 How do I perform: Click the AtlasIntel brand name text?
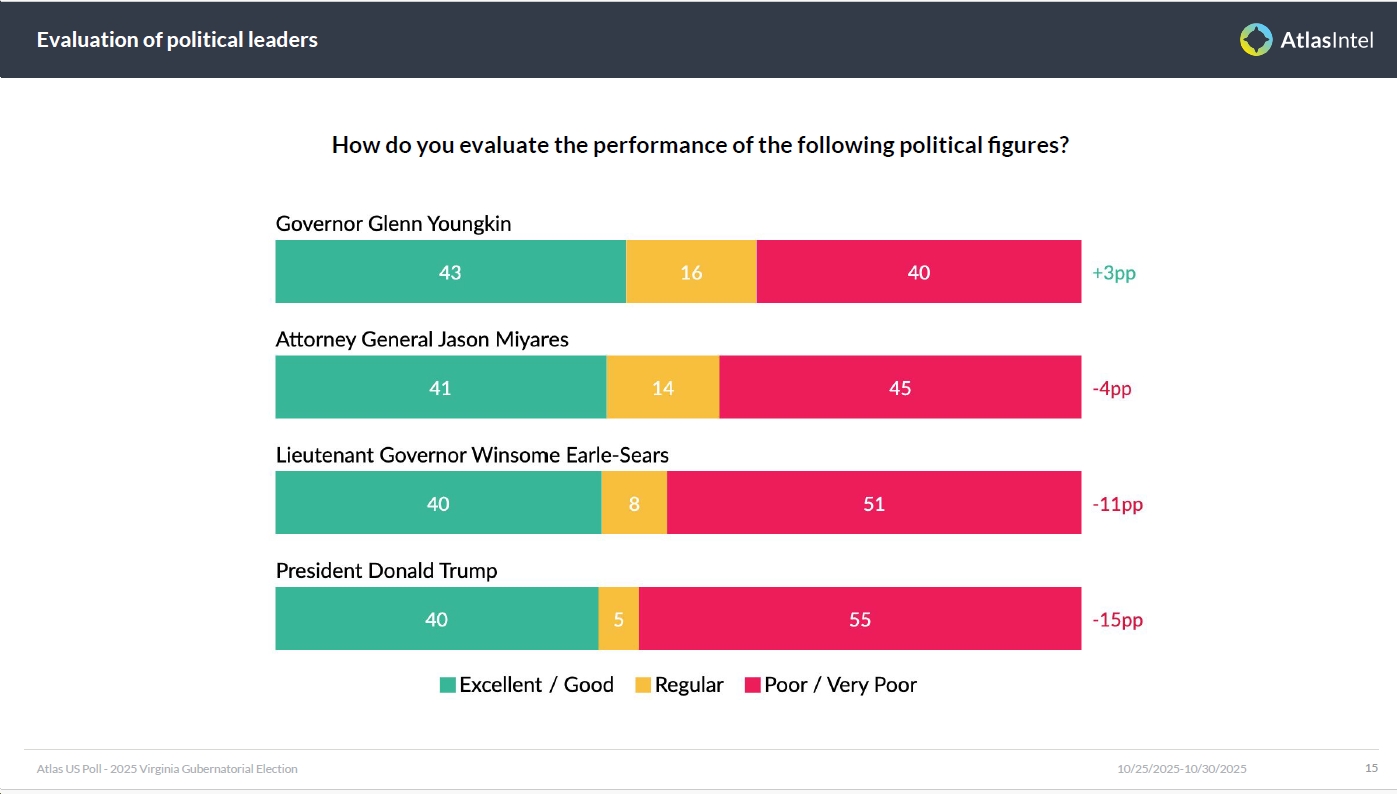tap(1327, 40)
